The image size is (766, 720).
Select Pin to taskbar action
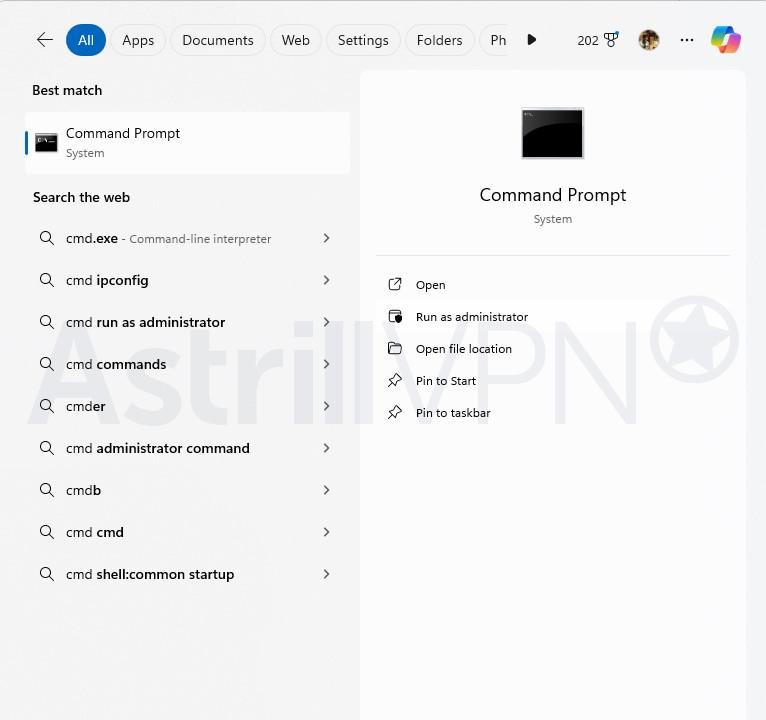pyautogui.click(x=453, y=413)
